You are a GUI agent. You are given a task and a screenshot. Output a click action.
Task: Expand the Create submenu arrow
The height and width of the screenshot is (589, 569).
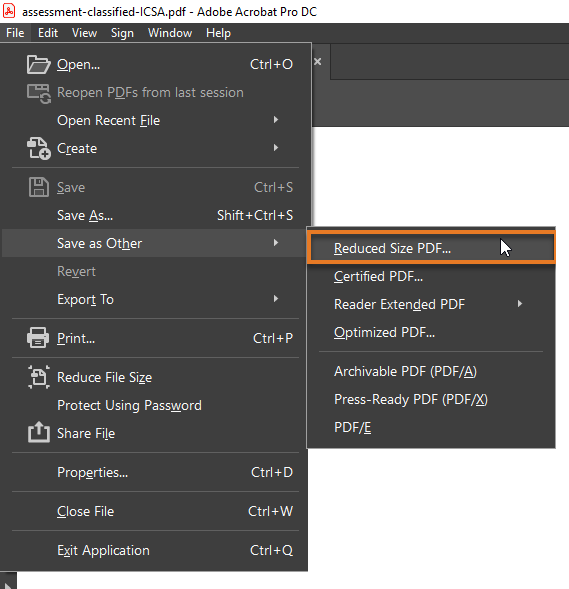[276, 148]
